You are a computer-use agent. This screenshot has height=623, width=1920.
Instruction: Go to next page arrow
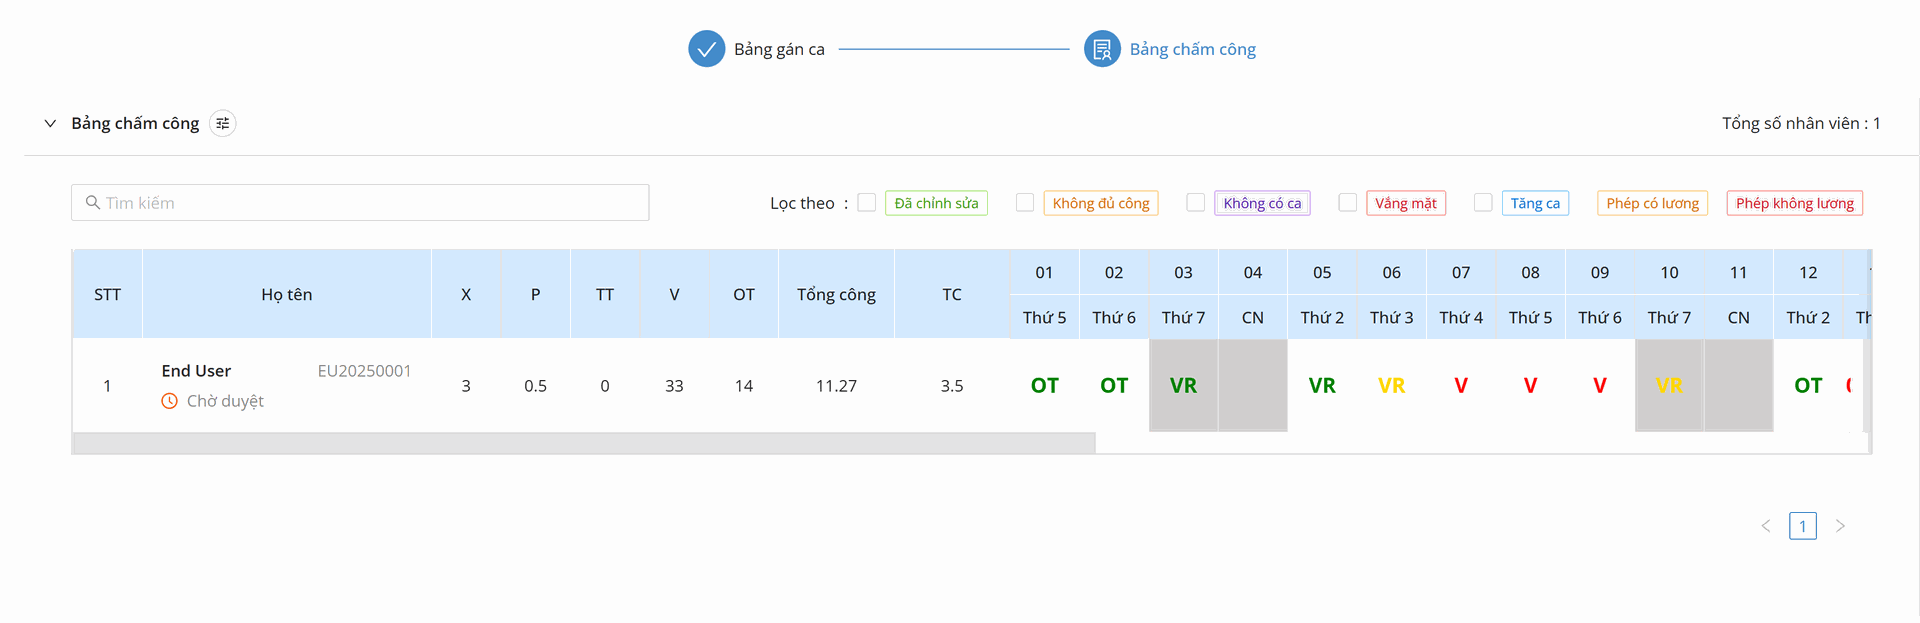point(1840,526)
